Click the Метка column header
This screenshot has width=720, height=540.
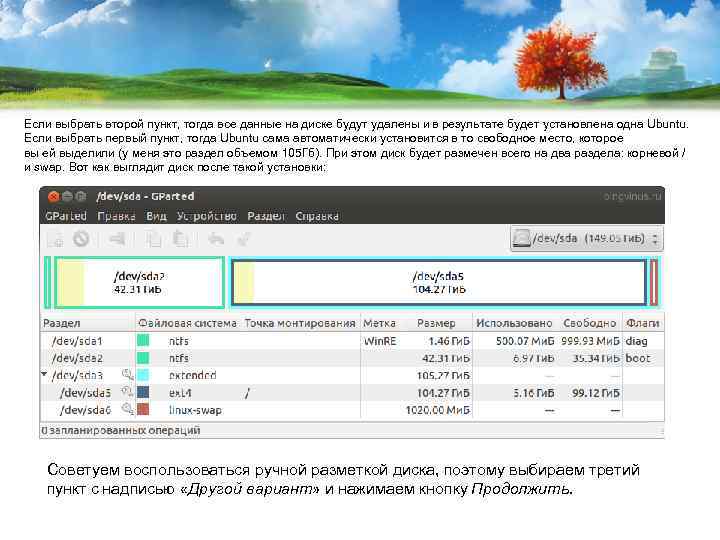point(379,323)
